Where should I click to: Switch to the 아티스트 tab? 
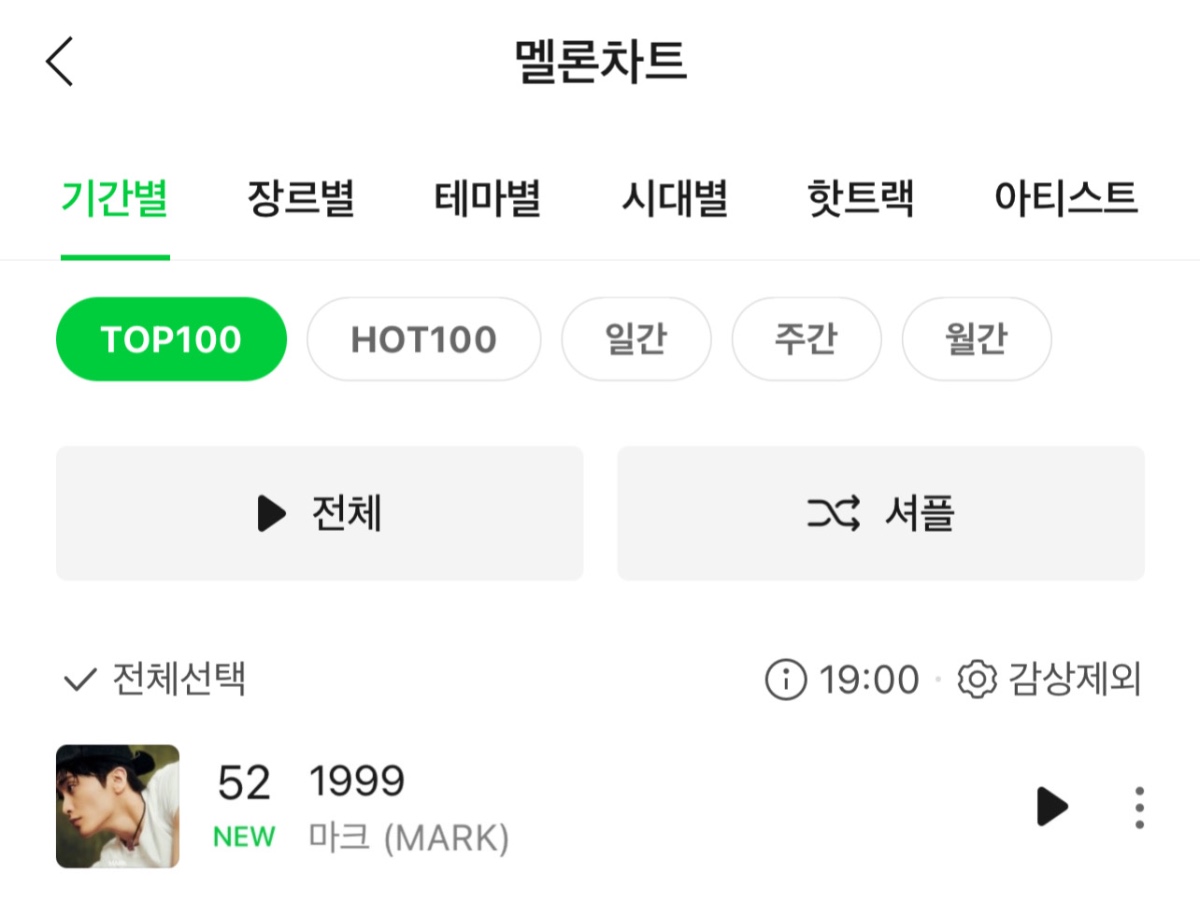pos(1066,198)
